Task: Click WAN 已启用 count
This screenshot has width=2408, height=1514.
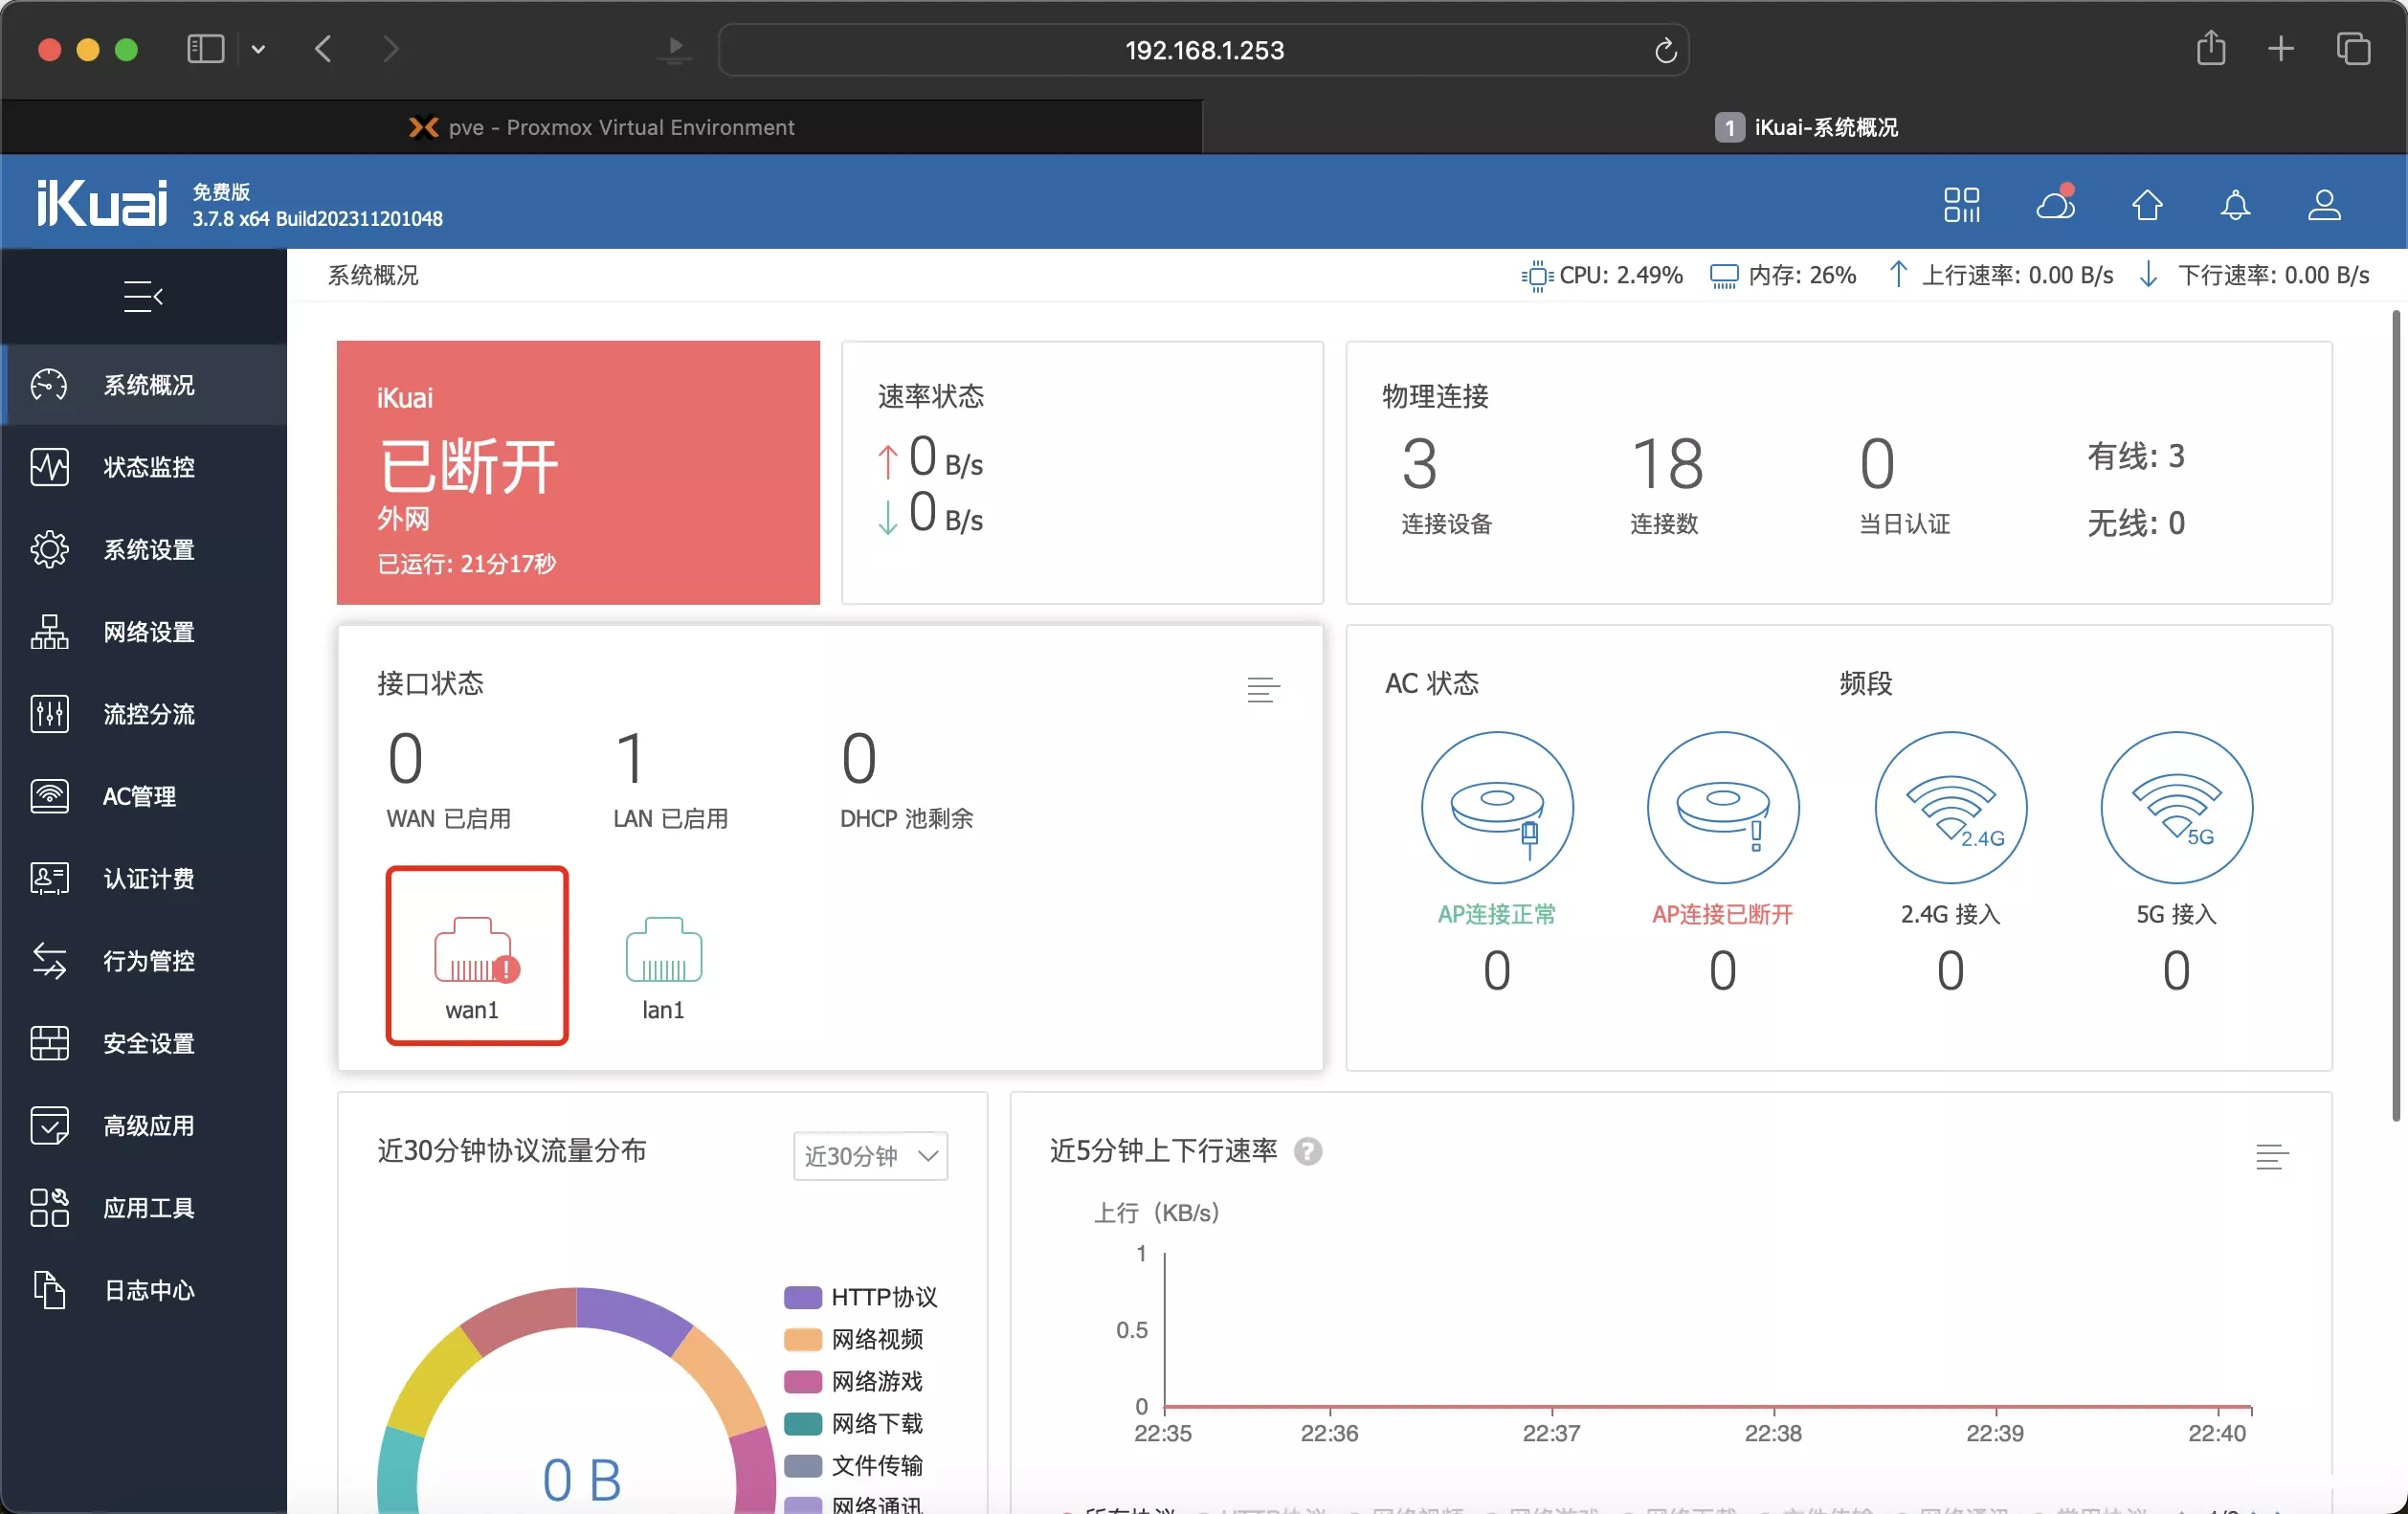Action: tap(405, 759)
